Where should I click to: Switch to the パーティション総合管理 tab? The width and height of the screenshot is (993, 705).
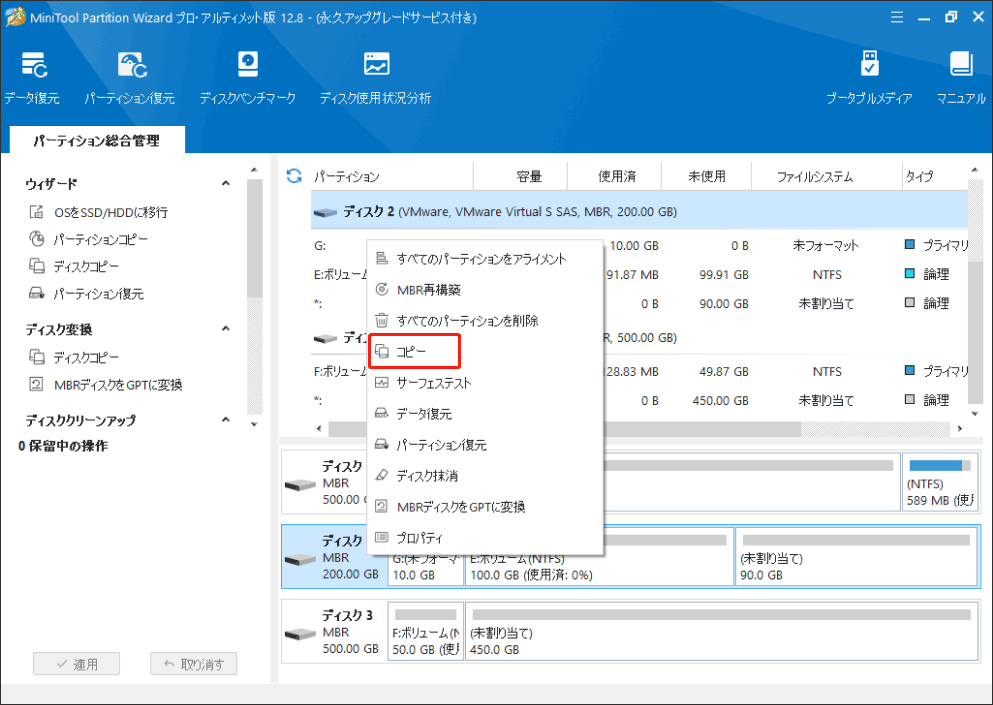click(x=95, y=140)
